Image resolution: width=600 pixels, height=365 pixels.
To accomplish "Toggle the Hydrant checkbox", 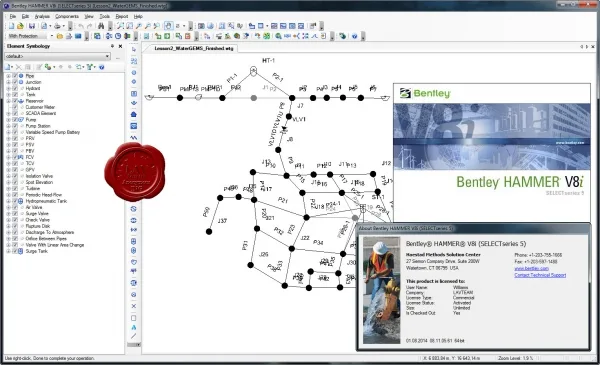I will [15, 88].
